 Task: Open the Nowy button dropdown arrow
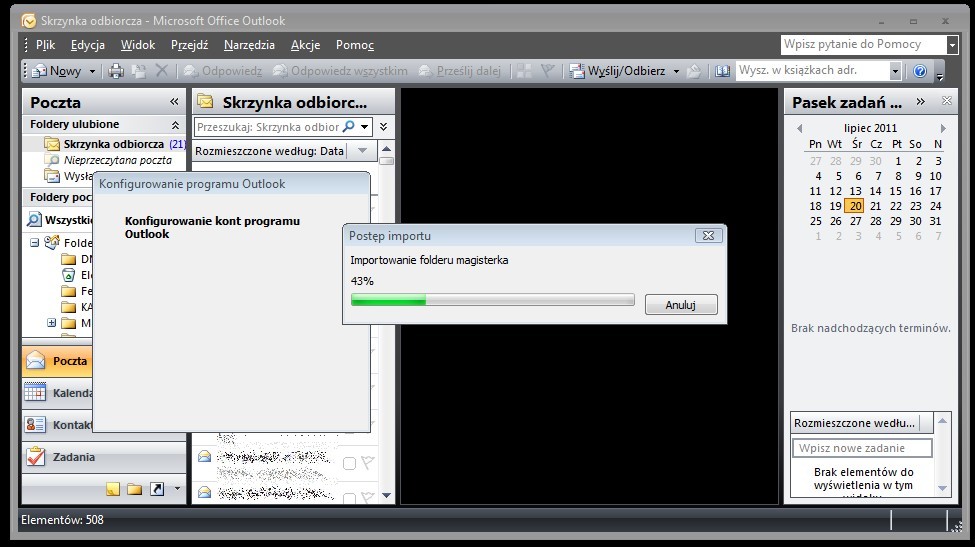93,71
